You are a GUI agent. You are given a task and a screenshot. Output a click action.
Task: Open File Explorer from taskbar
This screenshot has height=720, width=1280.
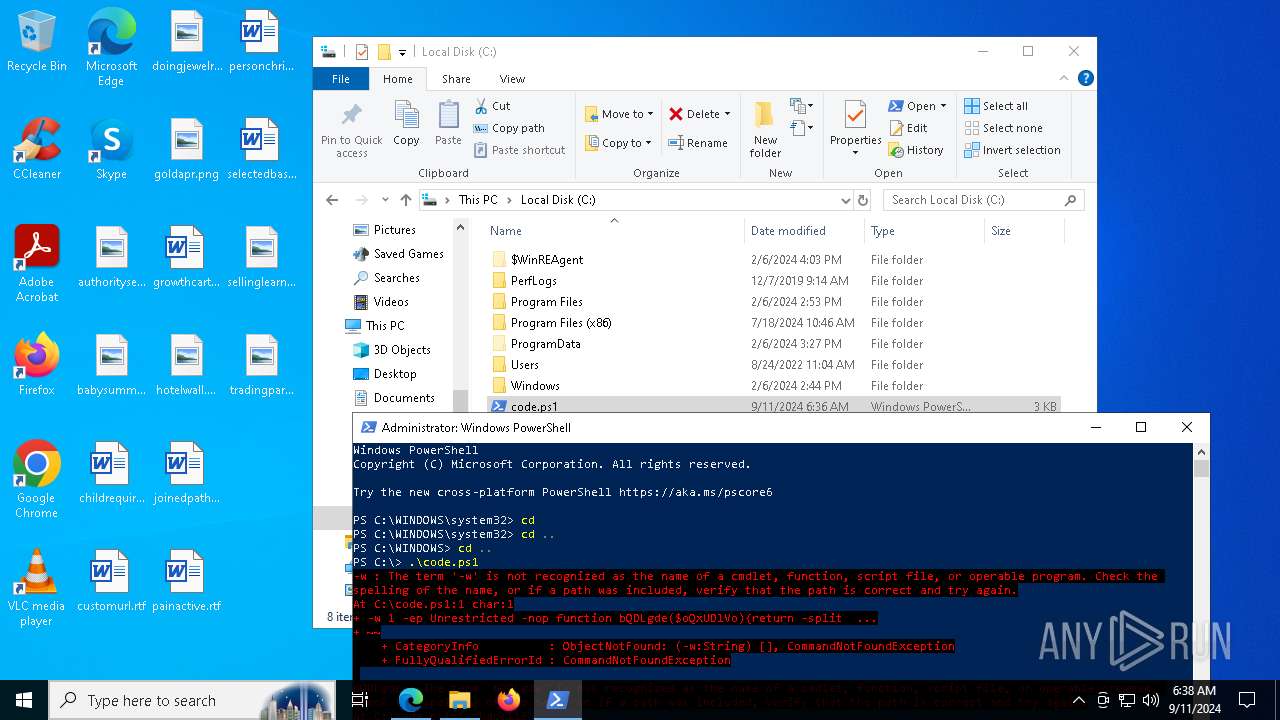click(x=460, y=700)
